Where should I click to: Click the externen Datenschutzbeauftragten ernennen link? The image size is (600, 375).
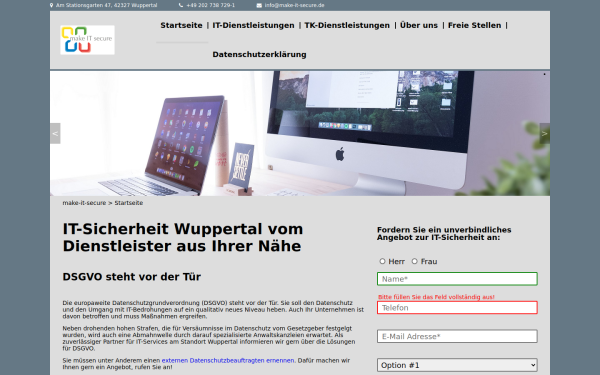tap(228, 360)
